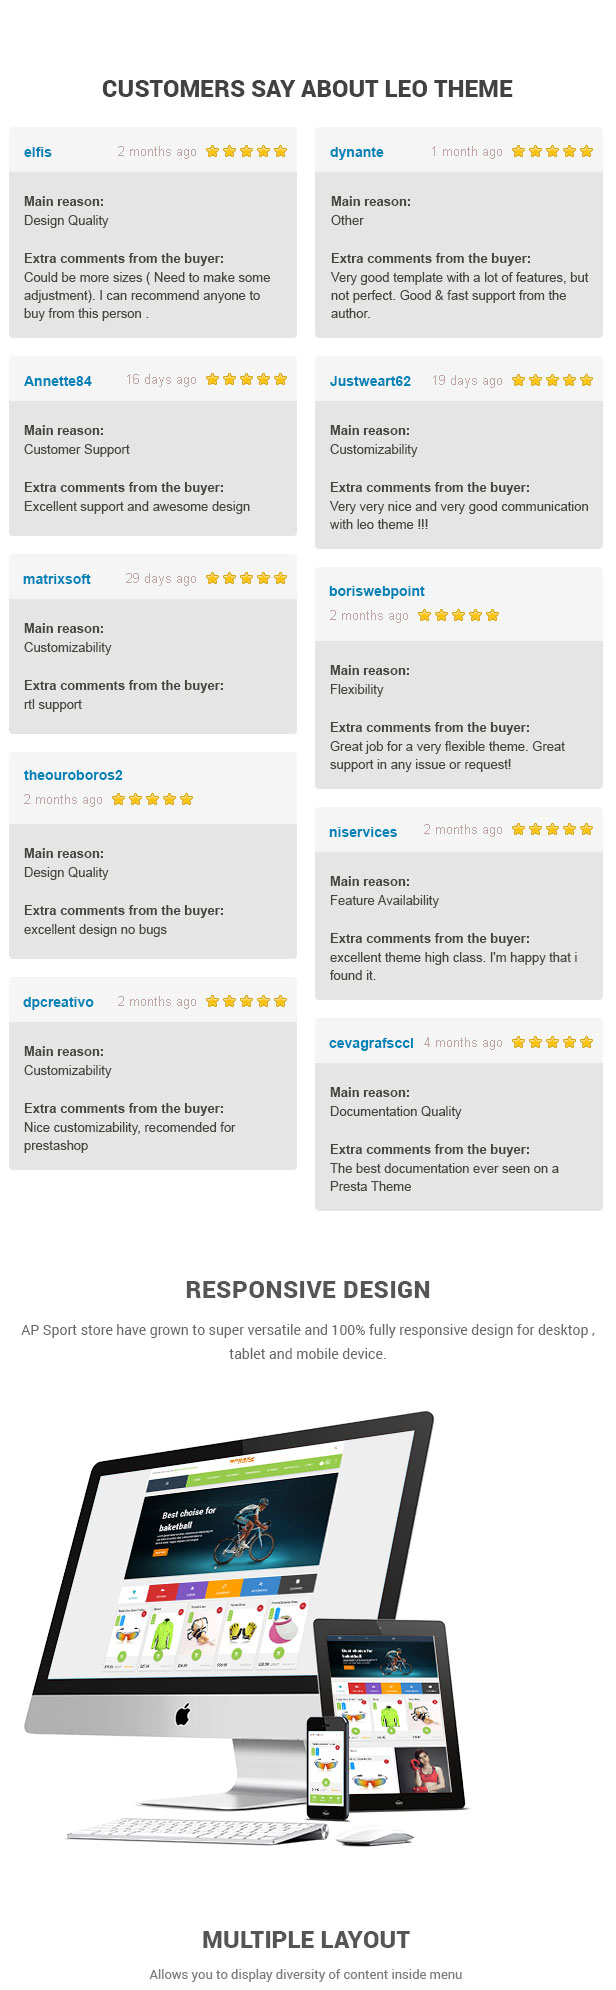Click the smartphone device preview
616x1990 pixels.
coord(329,1769)
